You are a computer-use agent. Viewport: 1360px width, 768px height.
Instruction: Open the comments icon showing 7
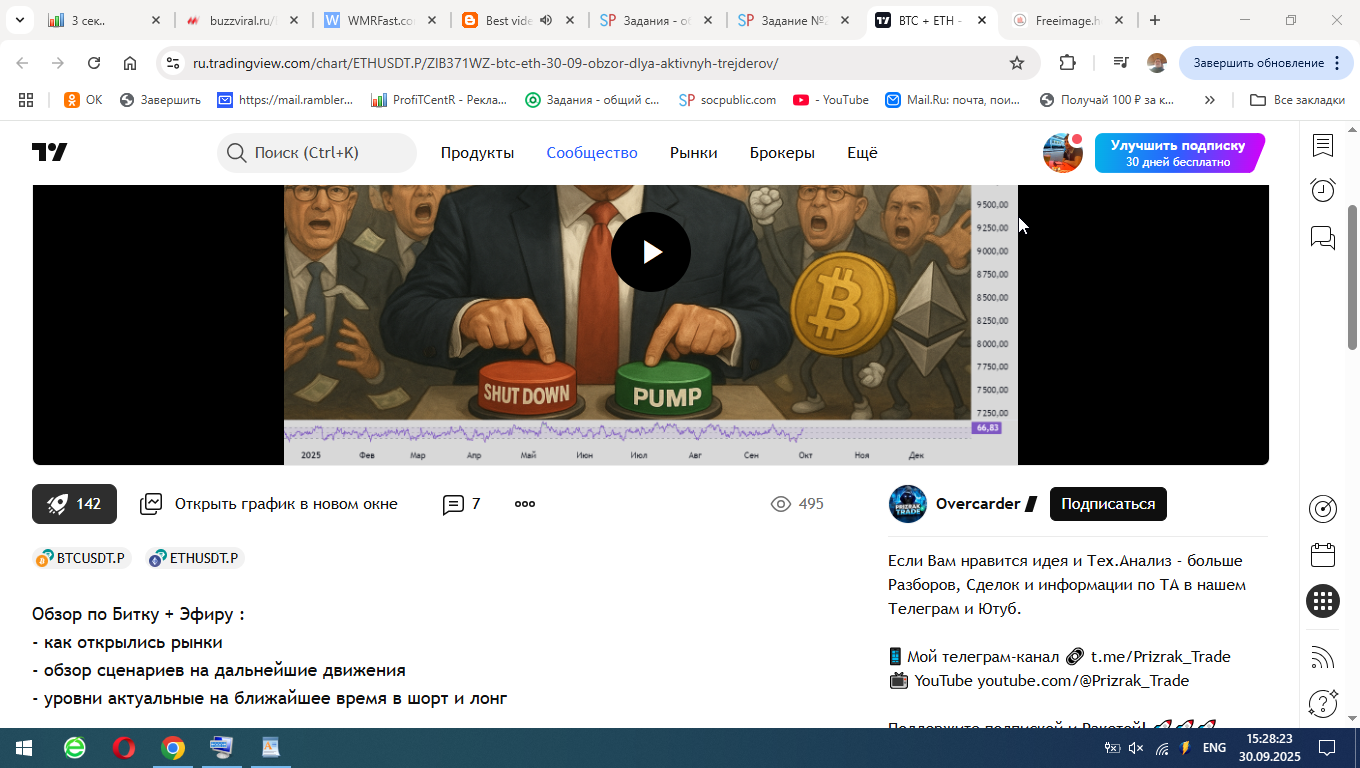click(461, 504)
